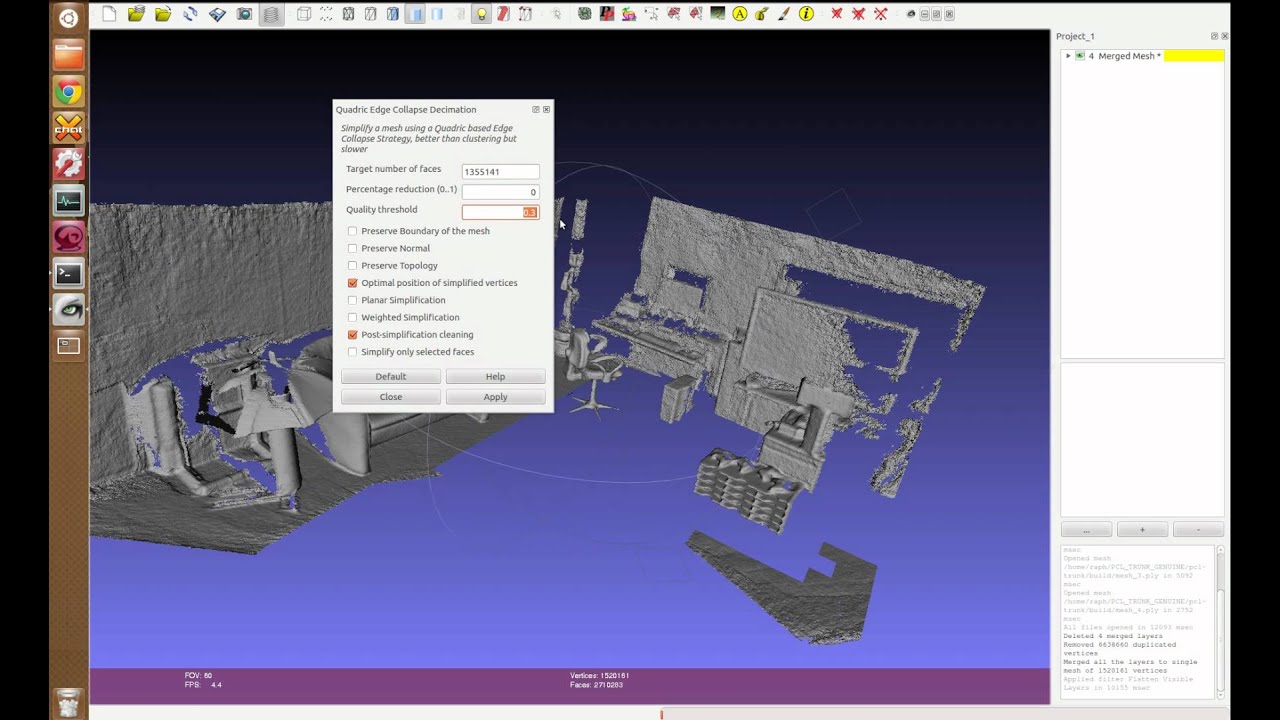This screenshot has height=720, width=1280.
Task: Activate select connected components tool
Action: (x=696, y=14)
